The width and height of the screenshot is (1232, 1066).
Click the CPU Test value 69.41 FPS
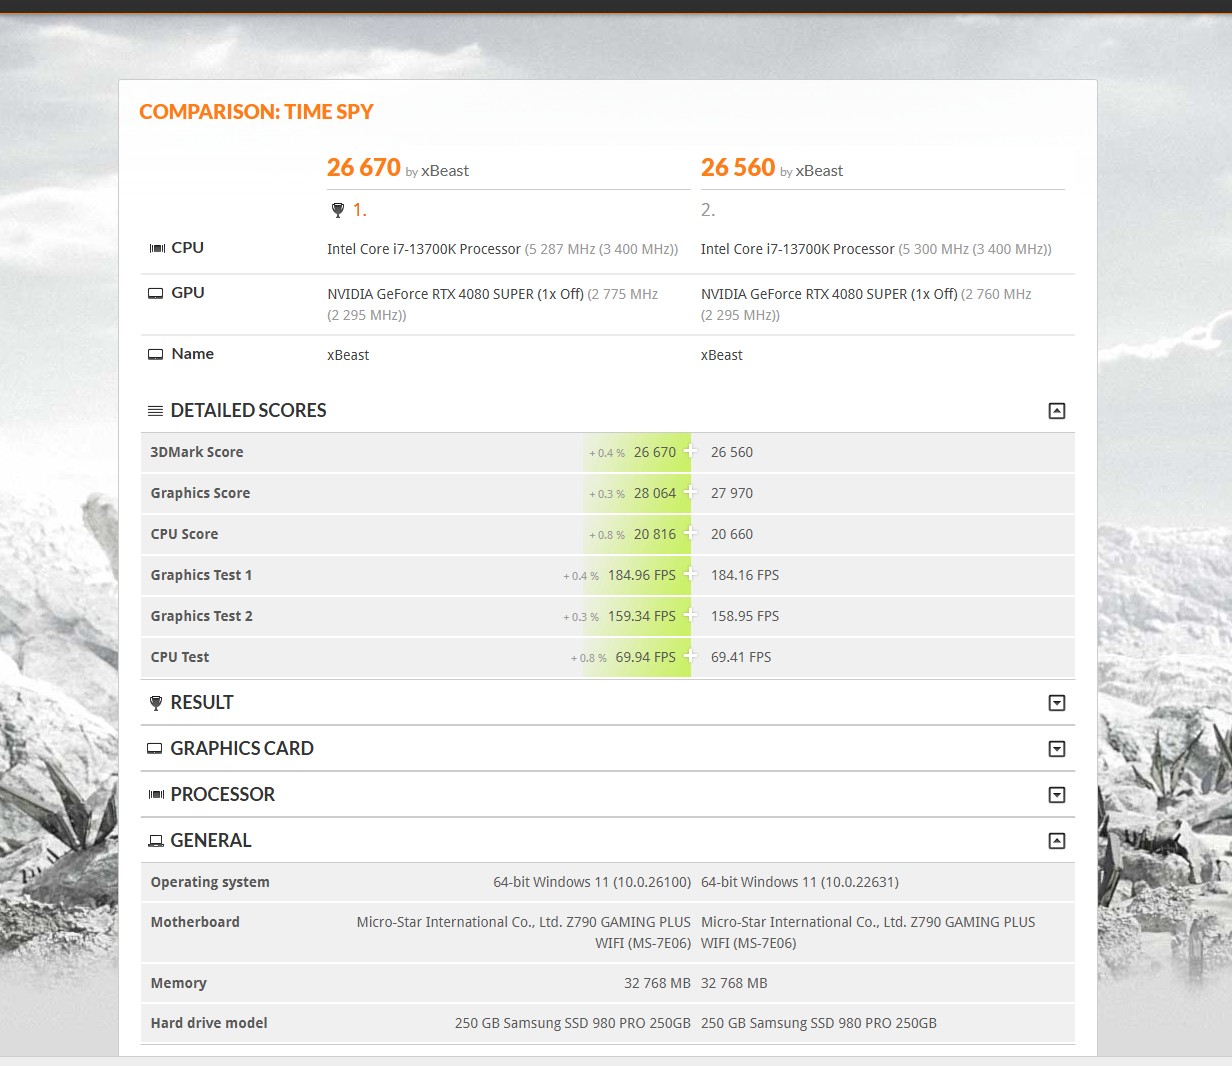[x=741, y=657]
